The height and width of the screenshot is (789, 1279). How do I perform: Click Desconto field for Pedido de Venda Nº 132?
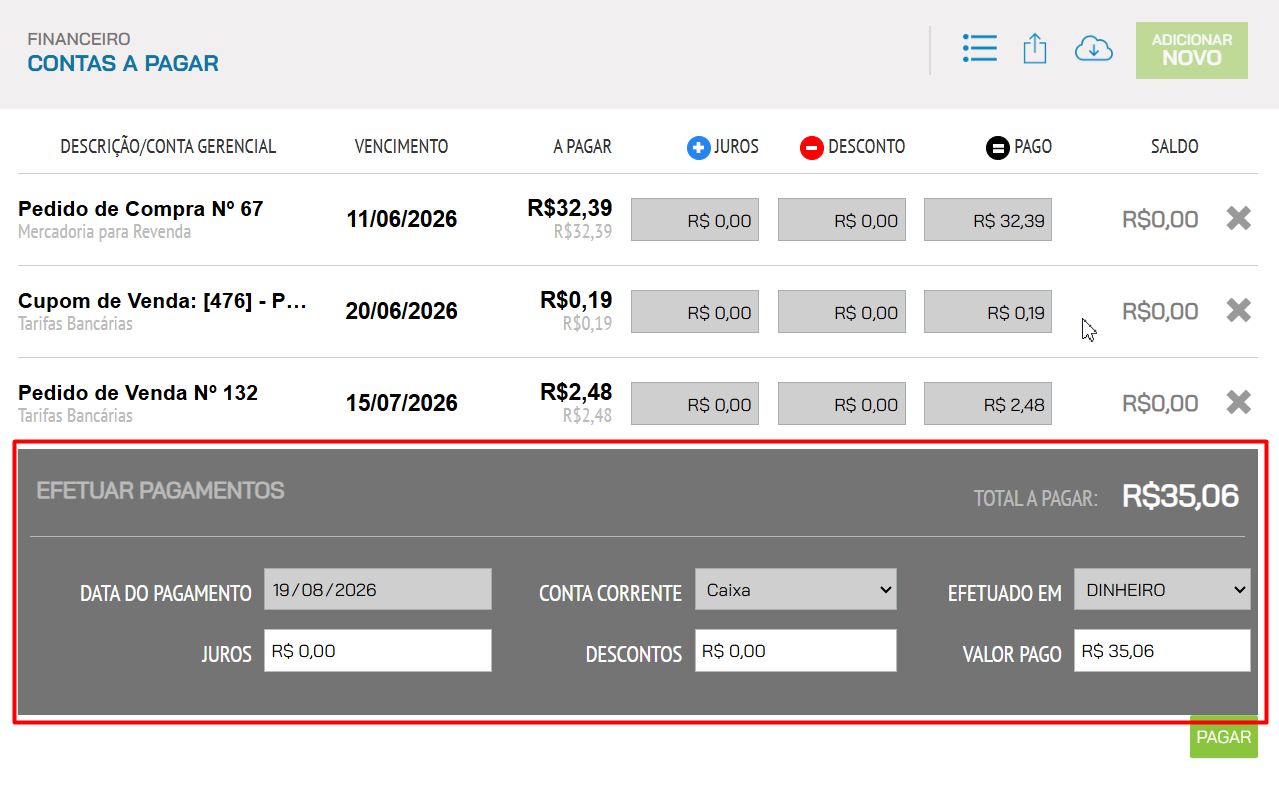[842, 404]
